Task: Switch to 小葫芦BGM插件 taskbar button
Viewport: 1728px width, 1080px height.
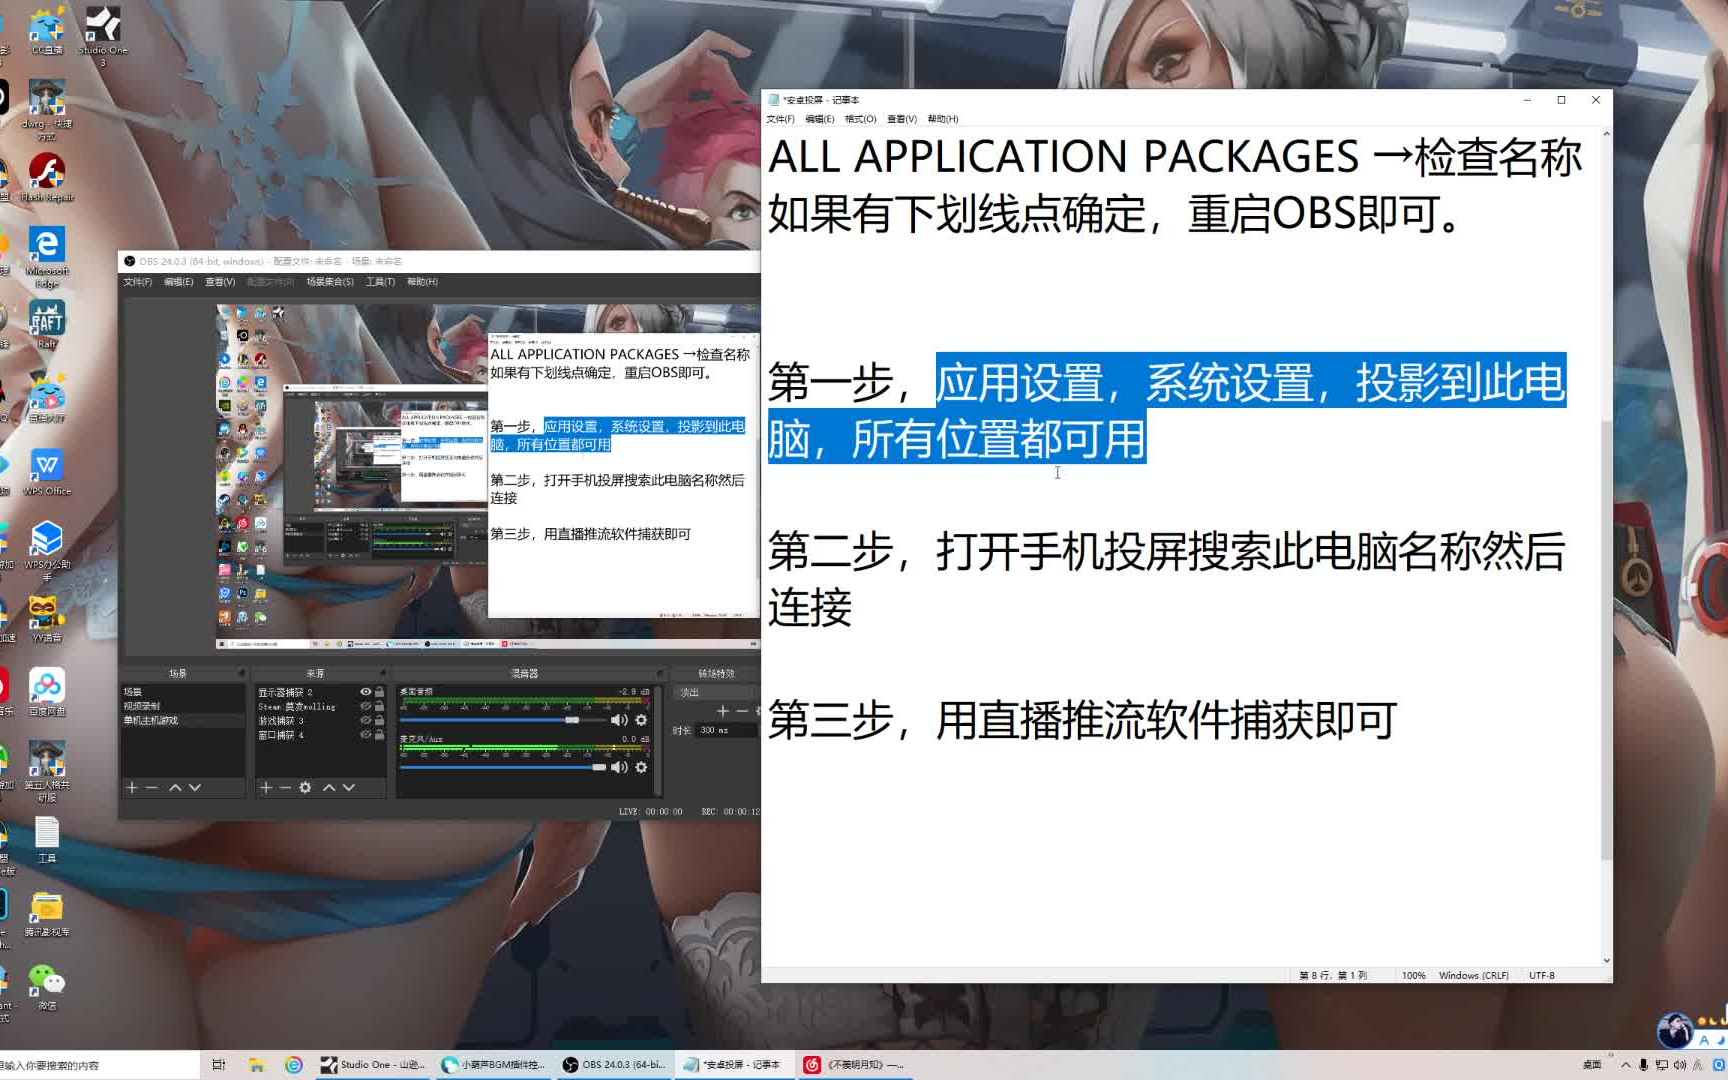Action: tap(494, 1065)
